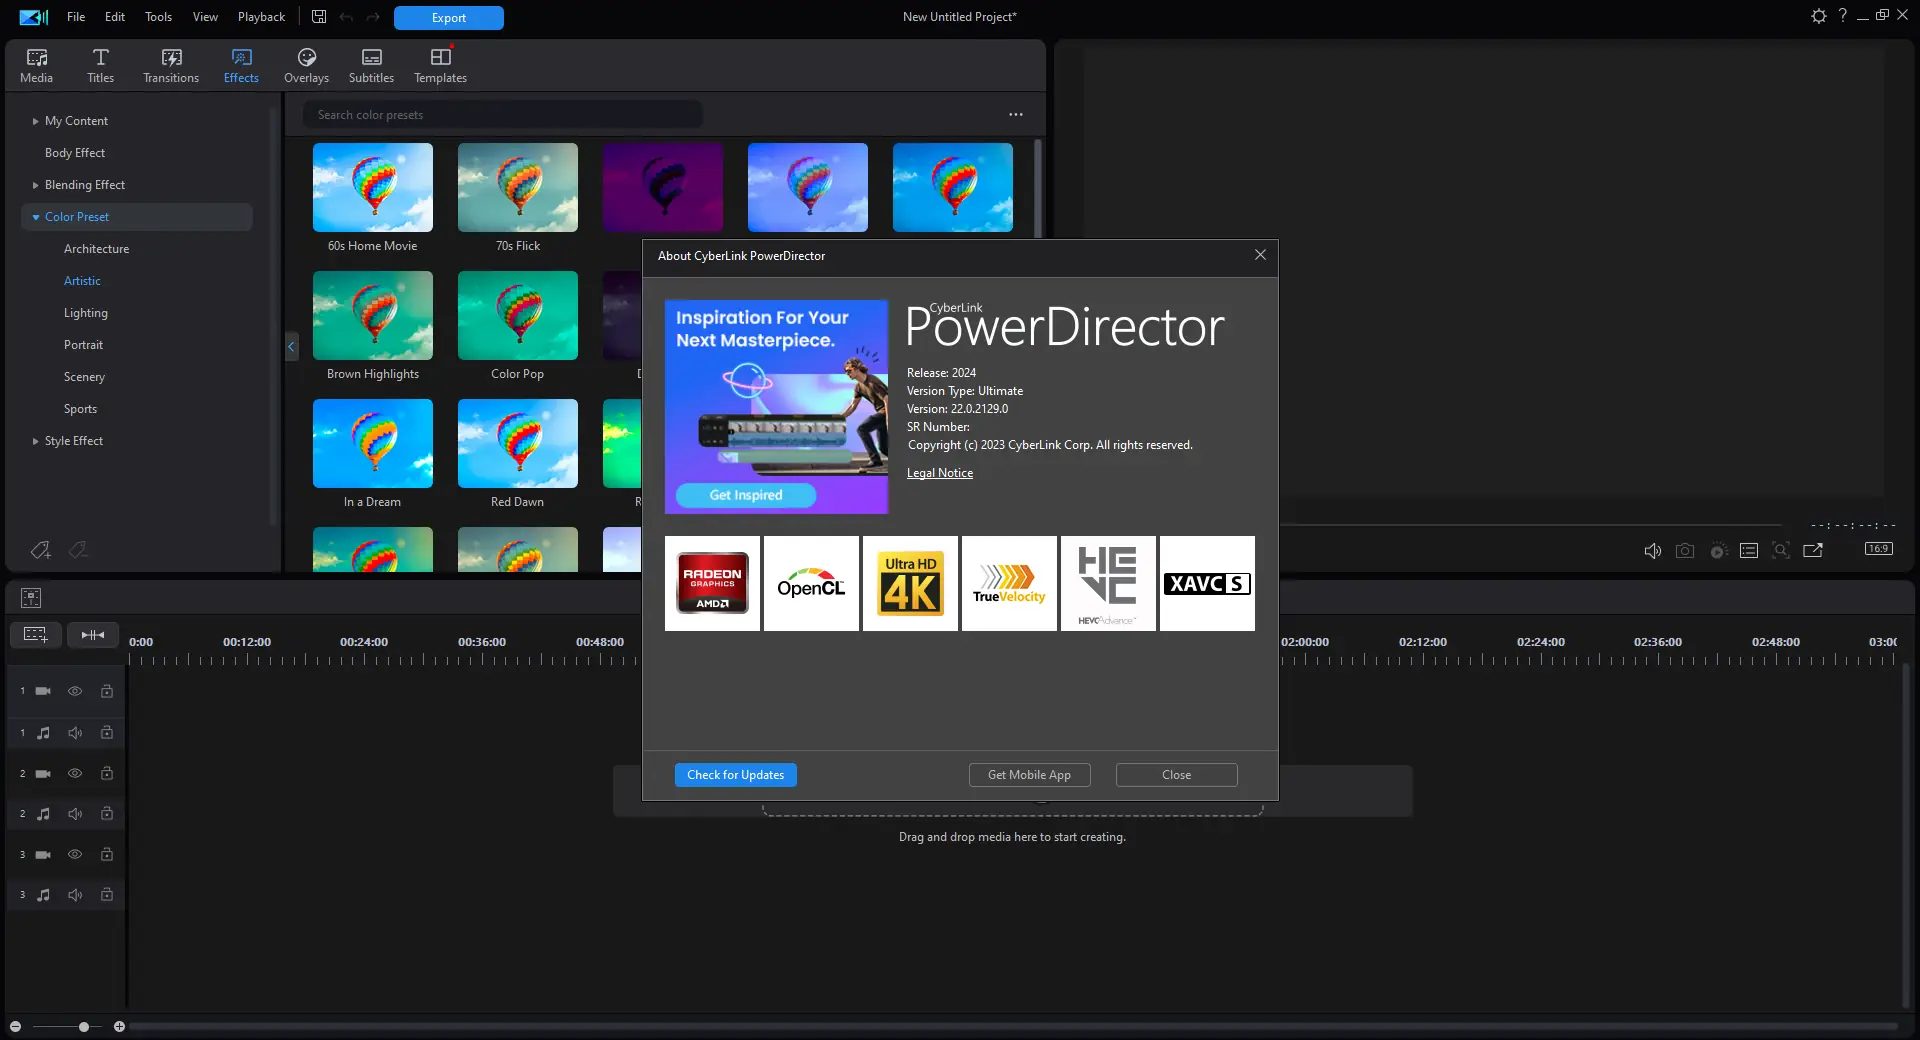
Task: Lock audio track 2
Action: 107,814
